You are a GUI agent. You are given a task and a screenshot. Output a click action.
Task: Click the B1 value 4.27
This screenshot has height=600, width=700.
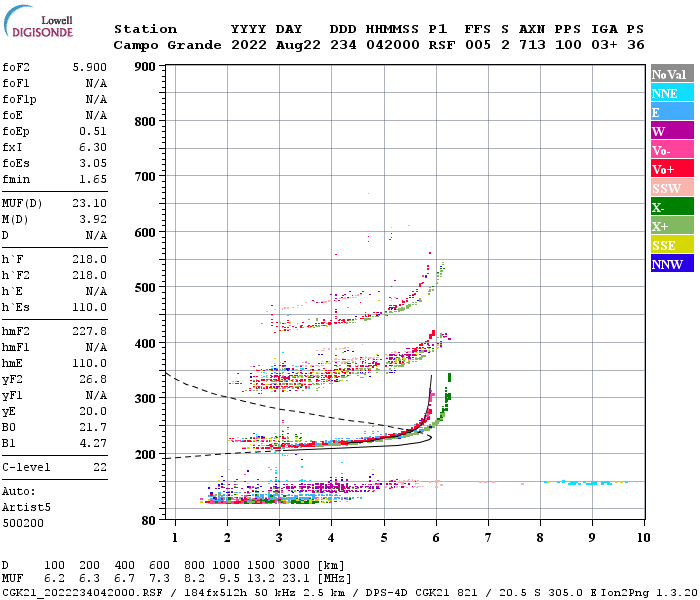93,444
